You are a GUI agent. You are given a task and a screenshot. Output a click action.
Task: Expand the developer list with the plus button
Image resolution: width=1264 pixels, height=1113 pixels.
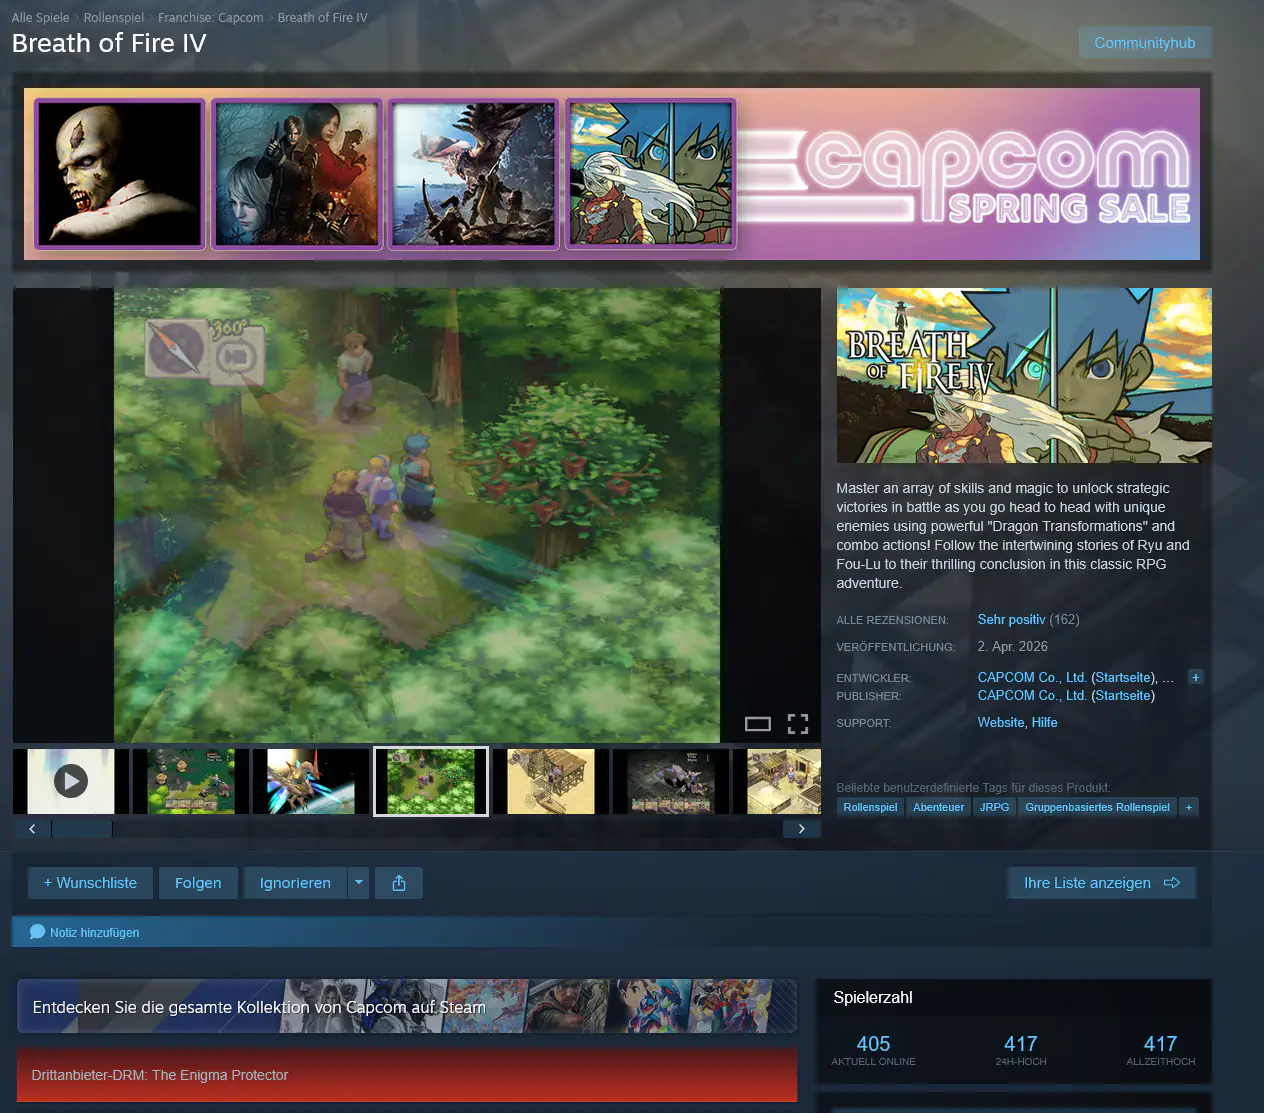coord(1195,677)
